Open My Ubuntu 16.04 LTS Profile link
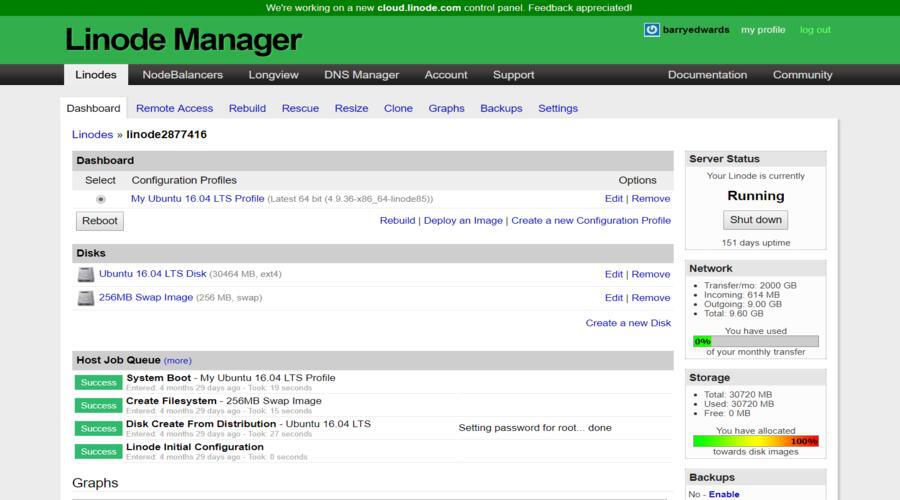The height and width of the screenshot is (500, 900). (x=197, y=199)
